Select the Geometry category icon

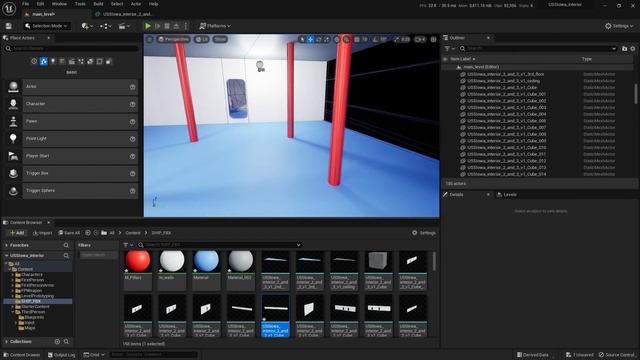(90, 62)
